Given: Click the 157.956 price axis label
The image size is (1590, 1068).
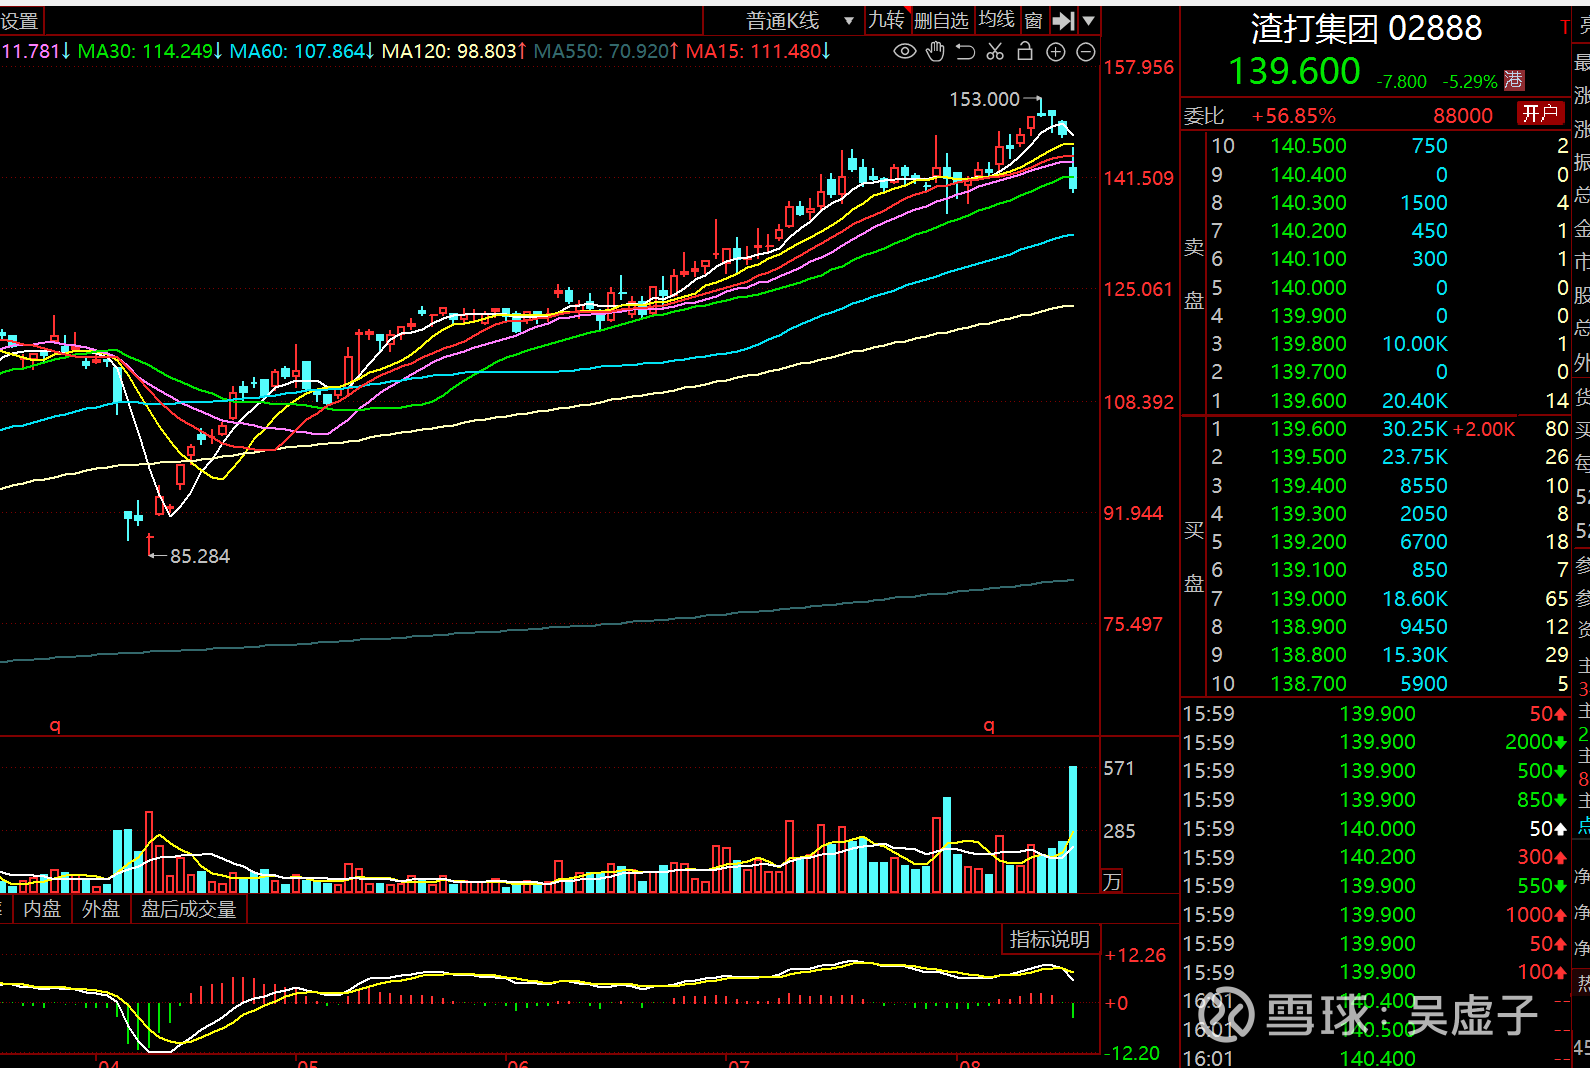Looking at the screenshot, I should pos(1138,67).
